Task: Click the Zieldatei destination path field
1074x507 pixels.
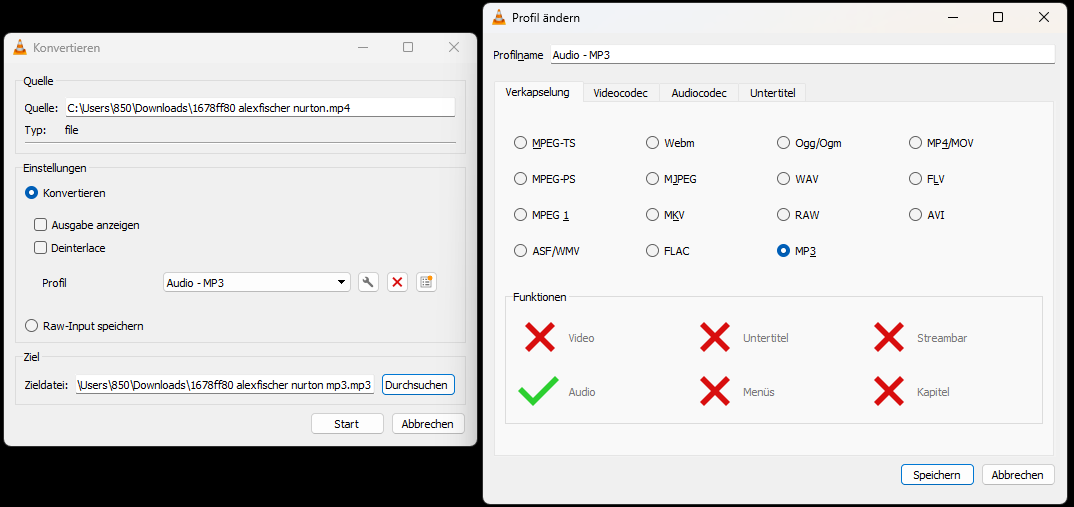Action: 225,385
